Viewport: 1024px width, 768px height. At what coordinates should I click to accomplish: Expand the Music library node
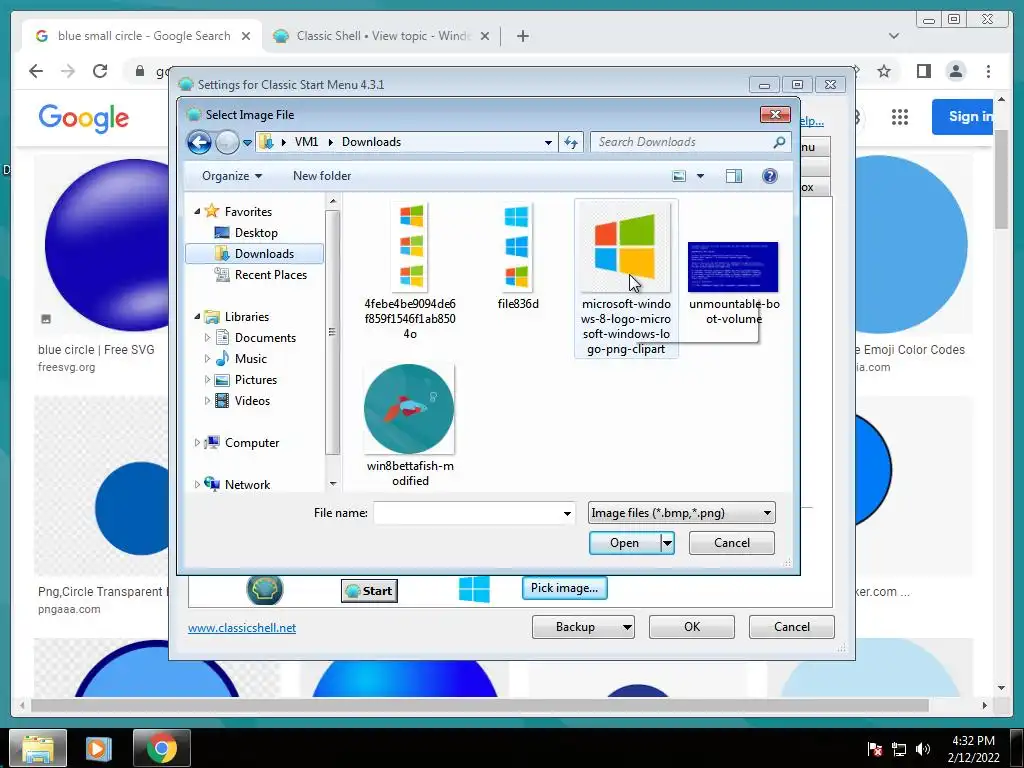[207, 359]
